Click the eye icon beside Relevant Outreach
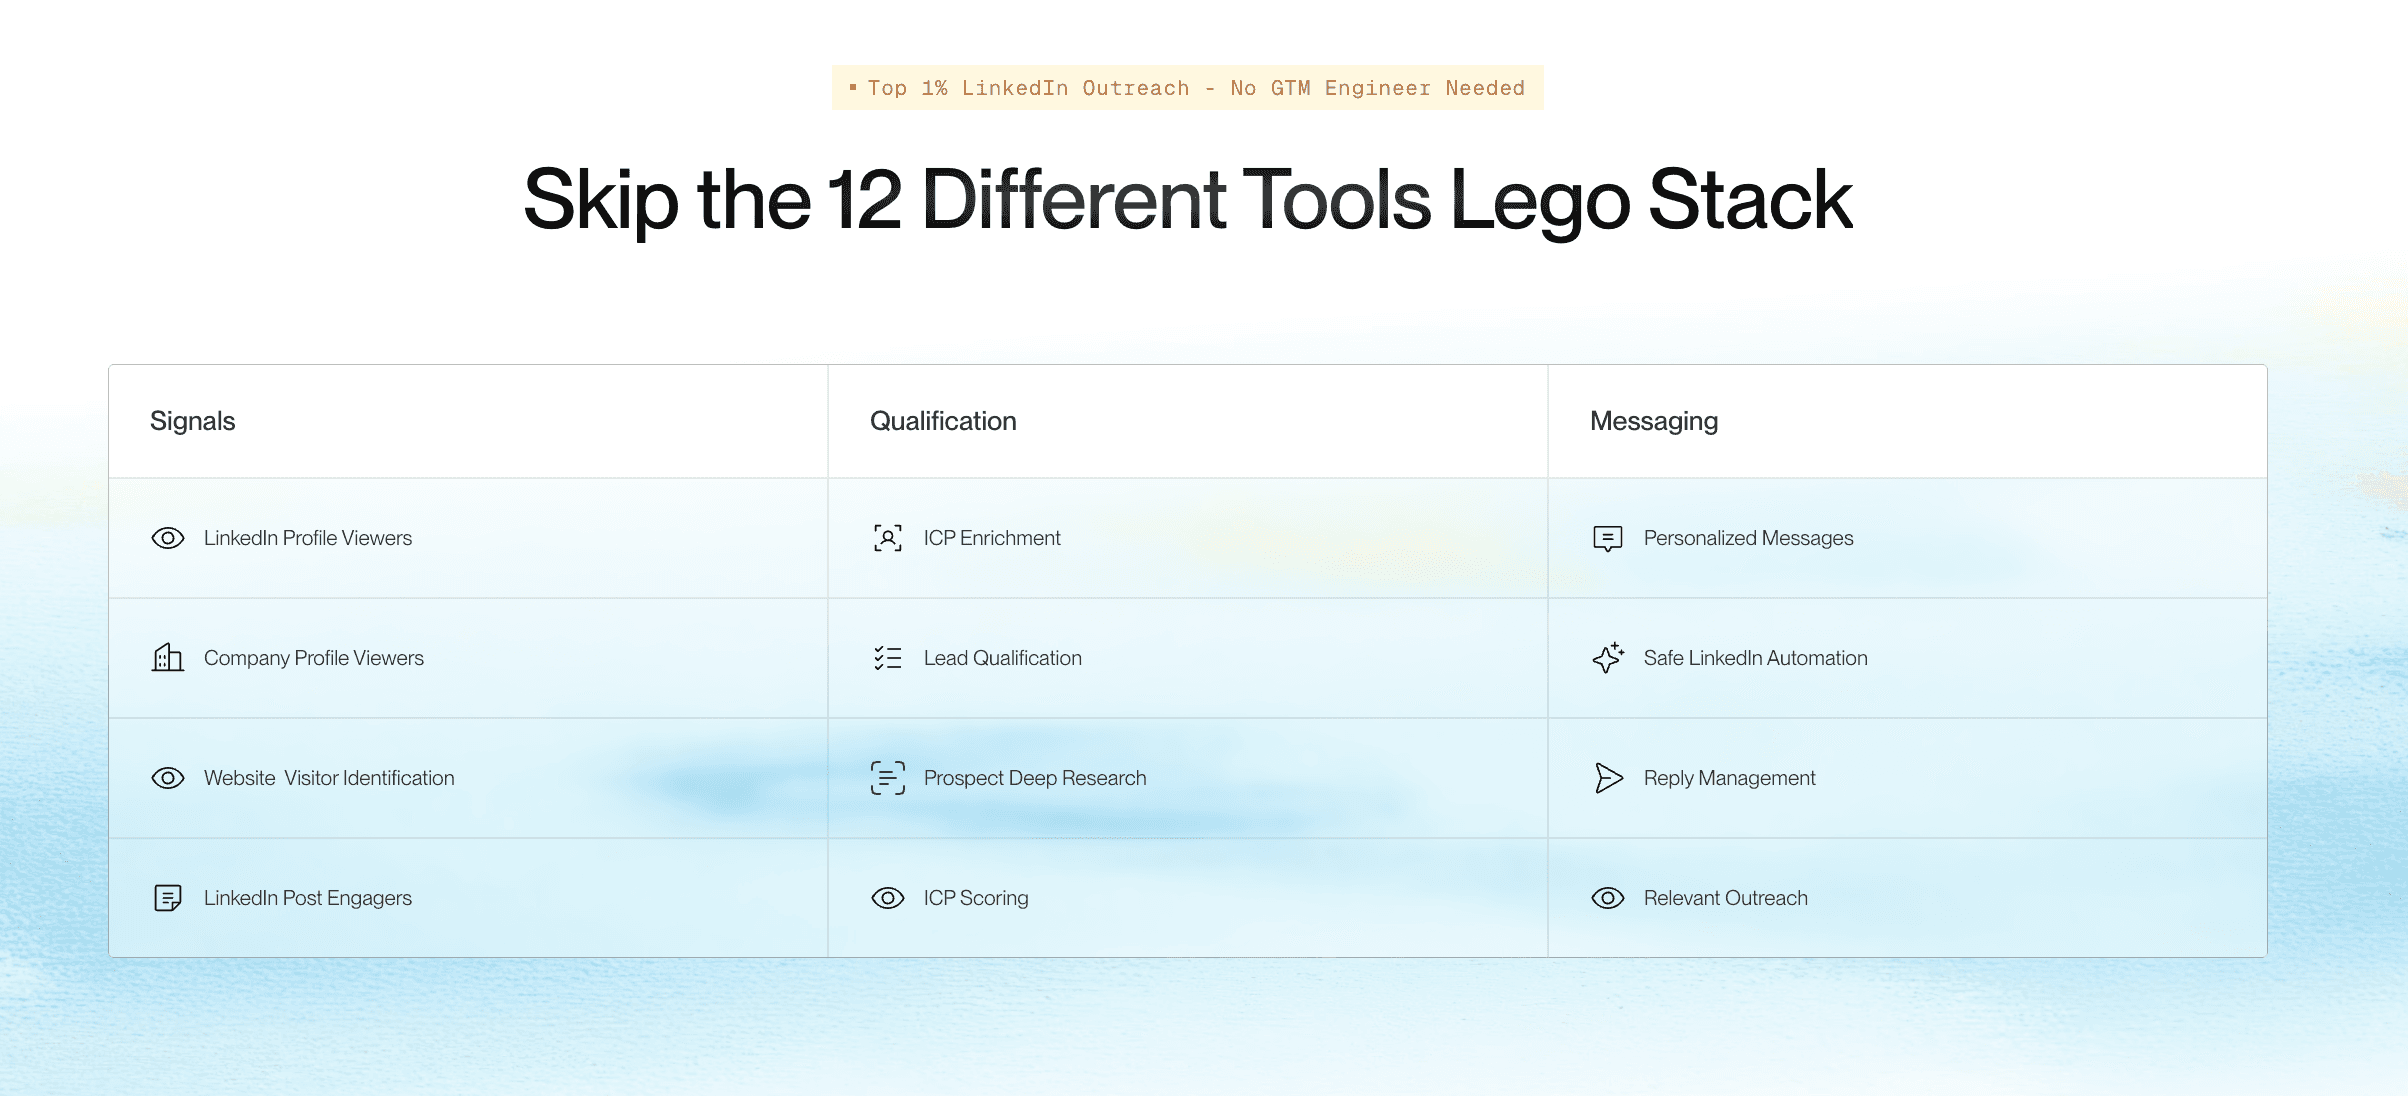Screen dimensions: 2408x1096 point(1608,898)
